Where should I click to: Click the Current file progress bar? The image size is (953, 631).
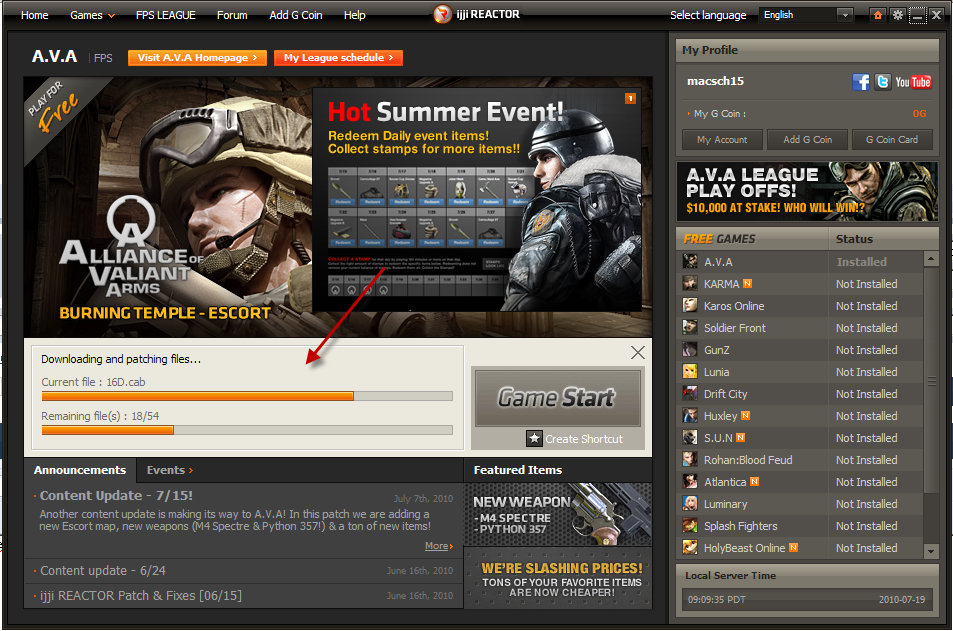point(247,396)
